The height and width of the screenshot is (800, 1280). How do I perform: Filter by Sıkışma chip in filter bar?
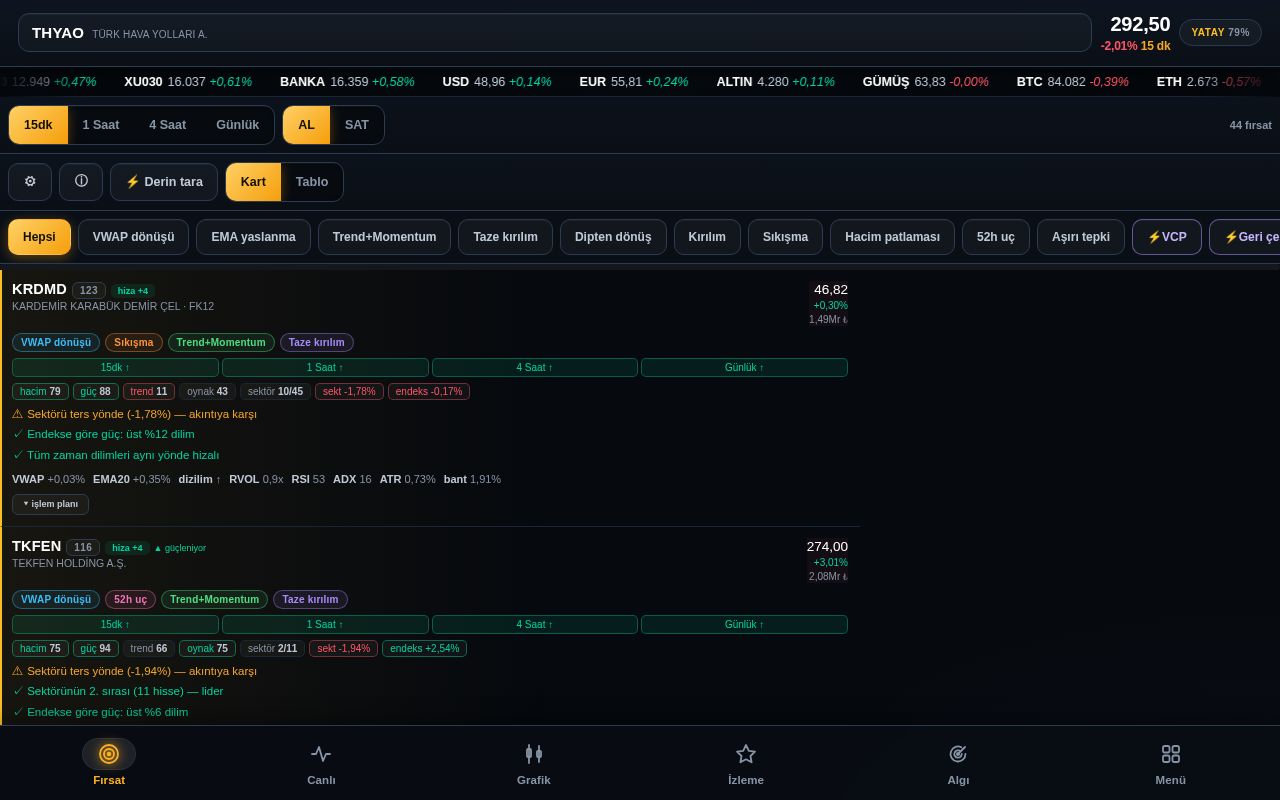[x=785, y=237]
